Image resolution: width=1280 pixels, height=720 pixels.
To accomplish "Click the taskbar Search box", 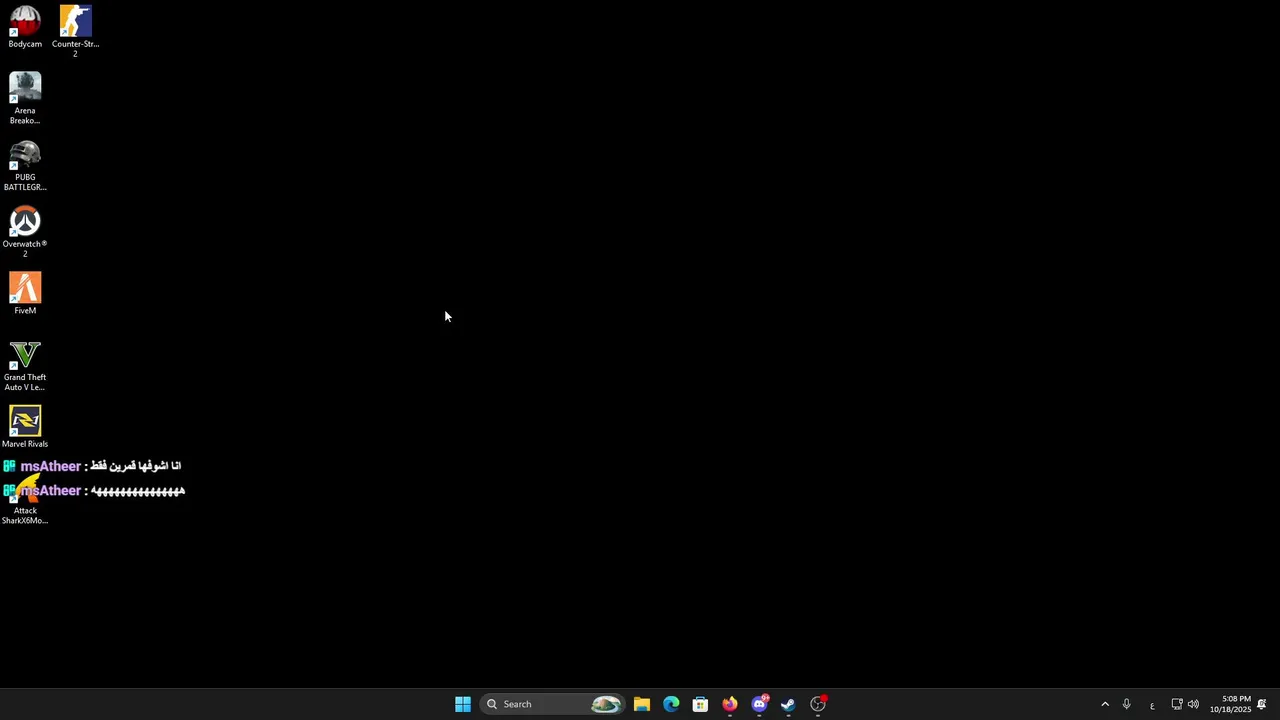I will point(553,704).
